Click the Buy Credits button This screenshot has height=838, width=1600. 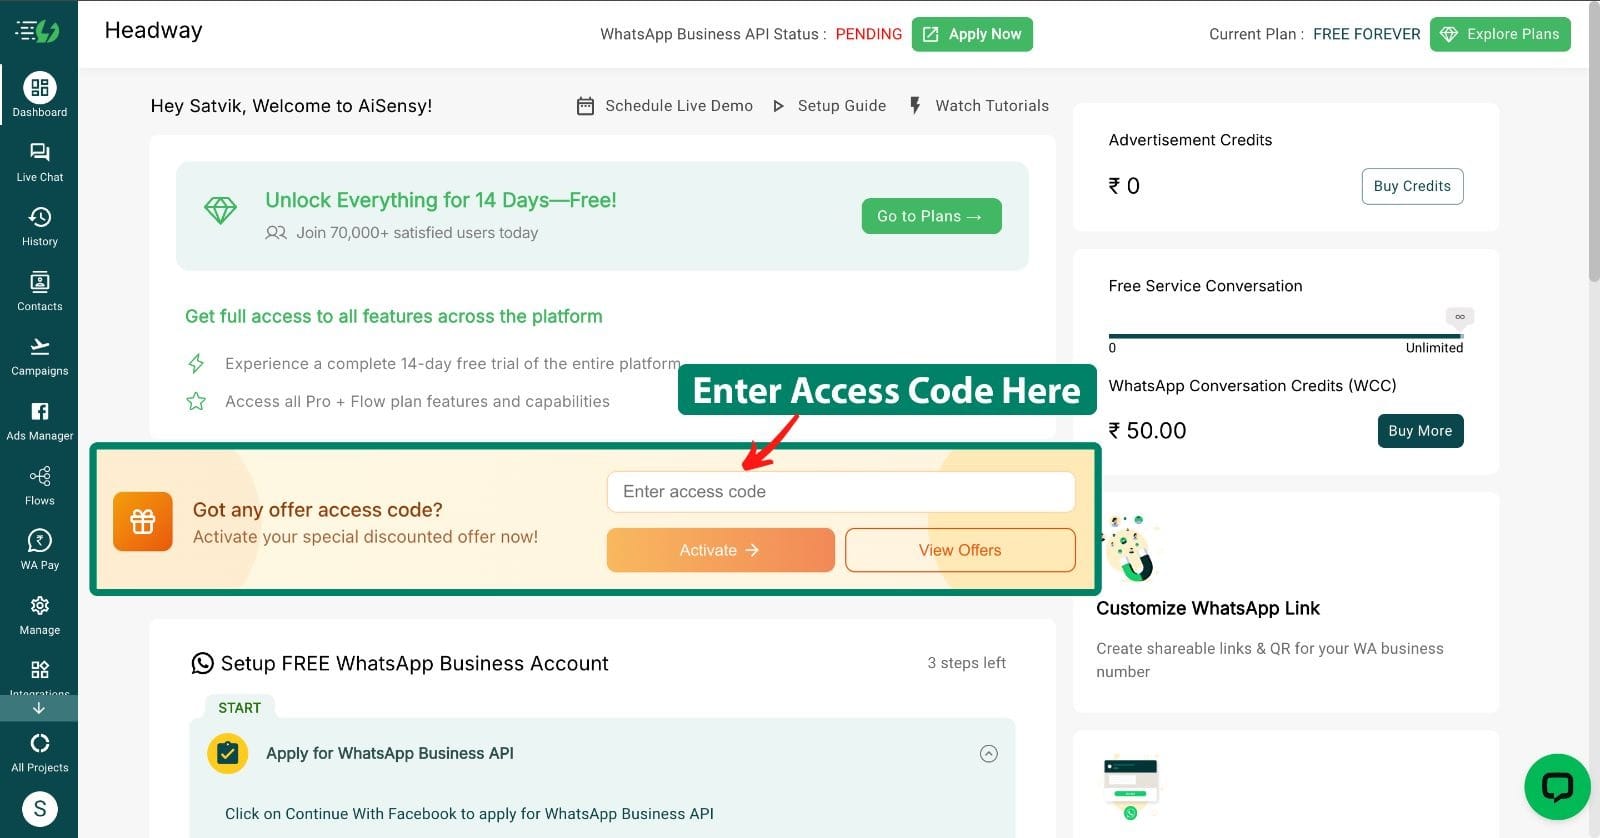click(1412, 186)
